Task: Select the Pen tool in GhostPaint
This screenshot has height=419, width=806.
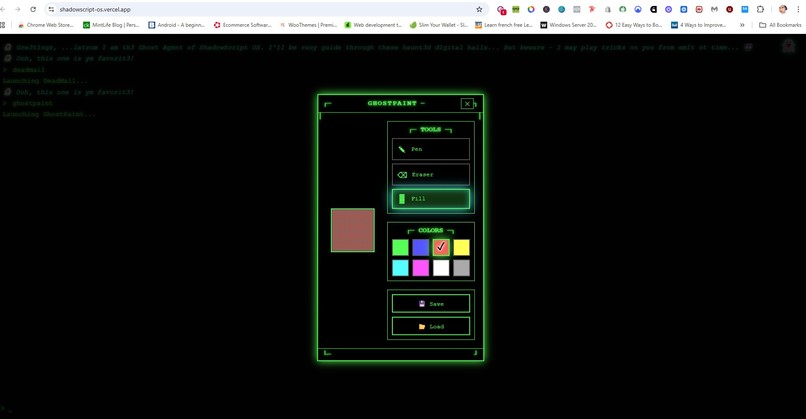Action: tap(431, 149)
